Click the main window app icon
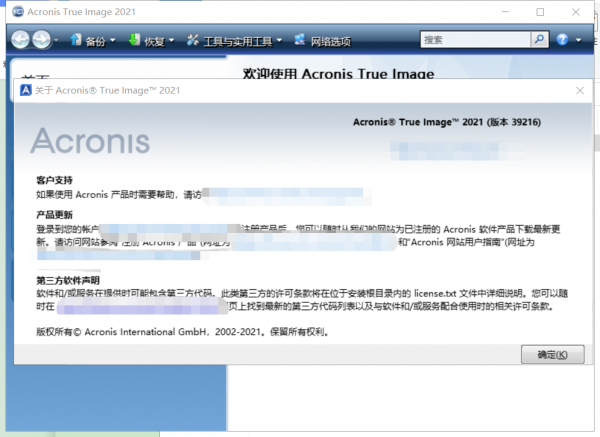Image resolution: width=600 pixels, height=437 pixels. (x=18, y=12)
